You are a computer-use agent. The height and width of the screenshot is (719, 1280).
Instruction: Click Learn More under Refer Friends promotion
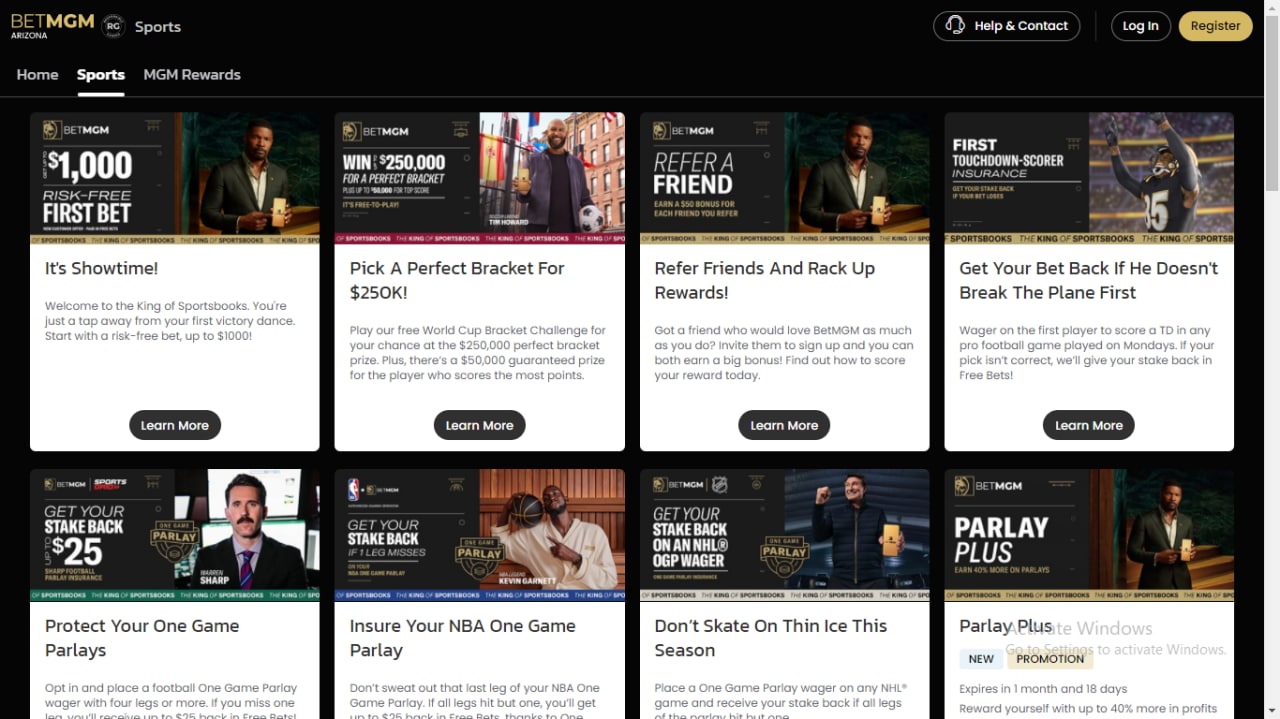tap(784, 425)
